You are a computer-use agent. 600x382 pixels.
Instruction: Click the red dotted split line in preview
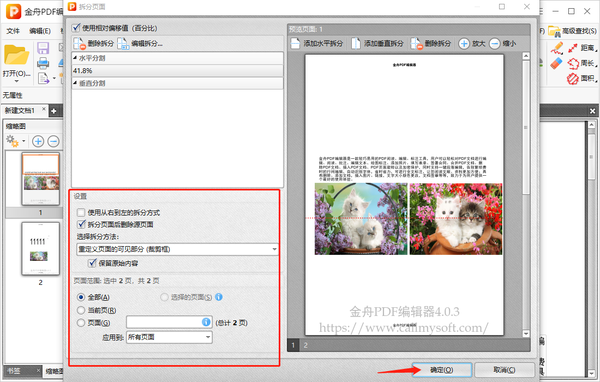[x=404, y=219]
